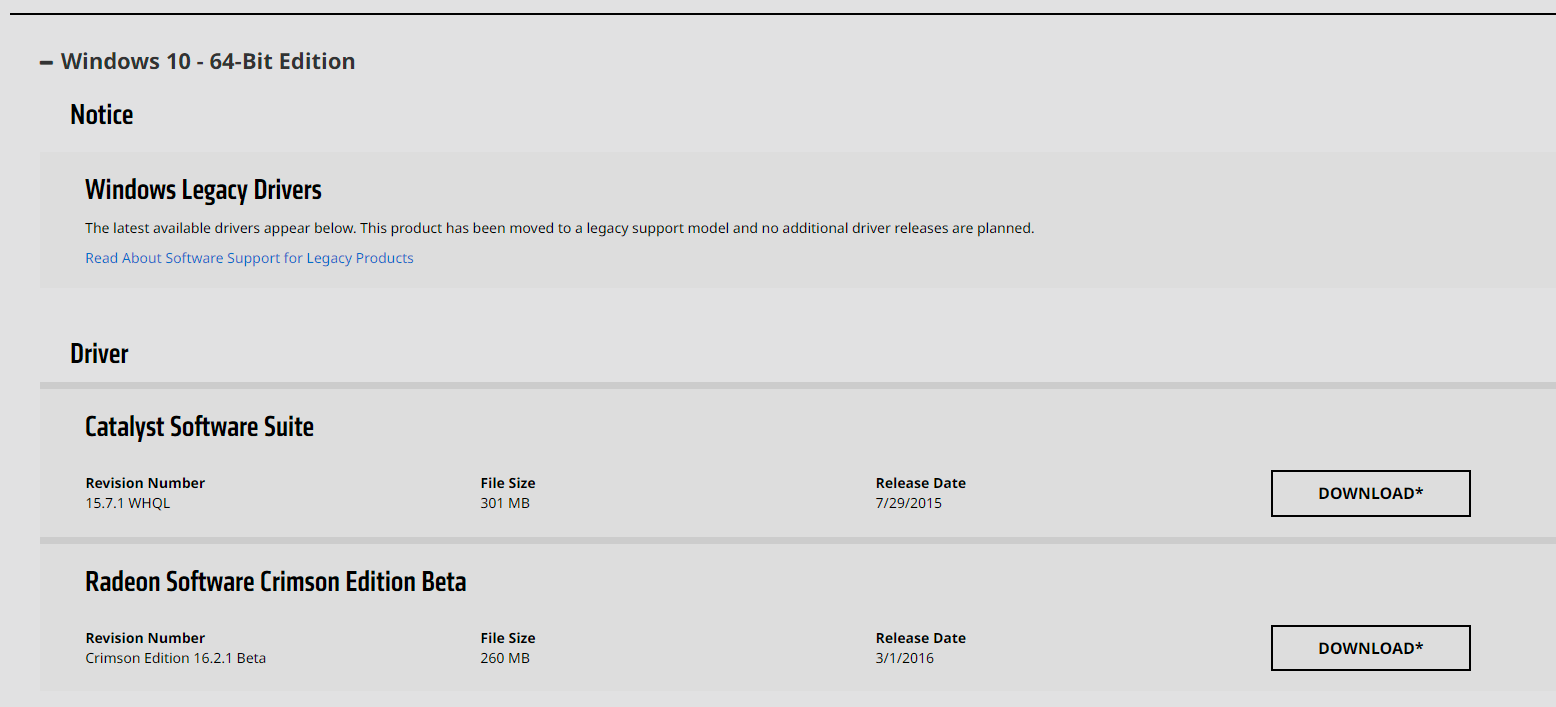This screenshot has width=1556, height=707.
Task: Select the 15.7.1 WHQL revision text
Action: pyautogui.click(x=128, y=503)
